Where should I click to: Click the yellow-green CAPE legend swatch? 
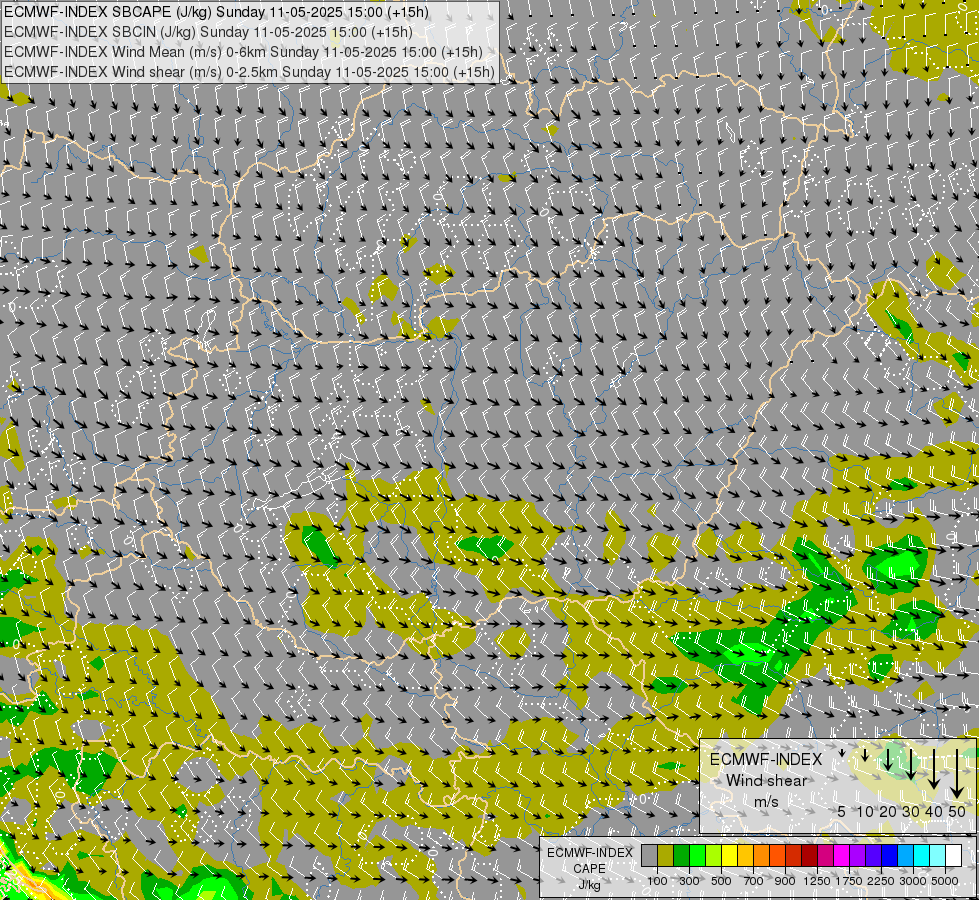714,856
